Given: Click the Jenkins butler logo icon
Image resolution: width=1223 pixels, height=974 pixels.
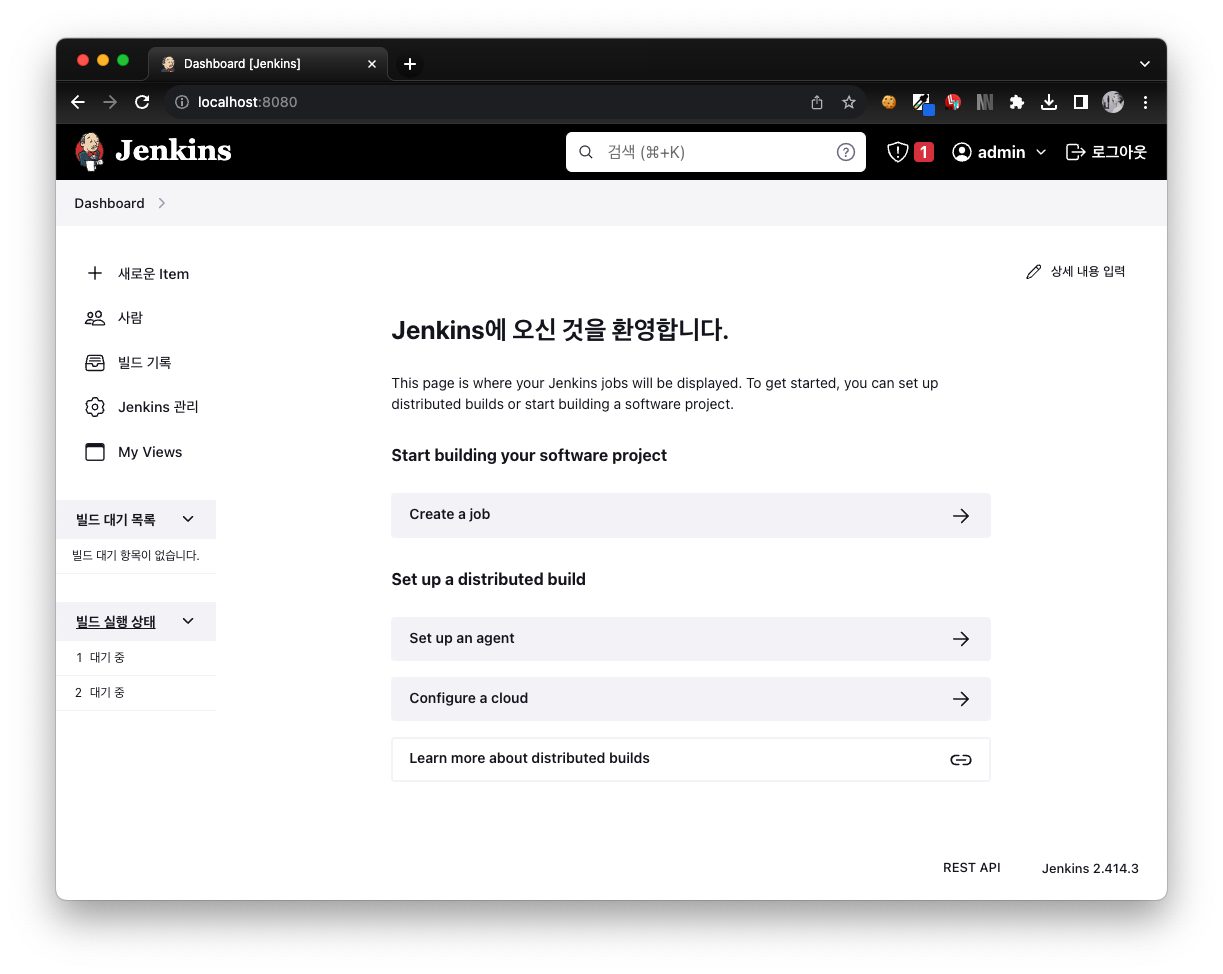Looking at the screenshot, I should 89,151.
